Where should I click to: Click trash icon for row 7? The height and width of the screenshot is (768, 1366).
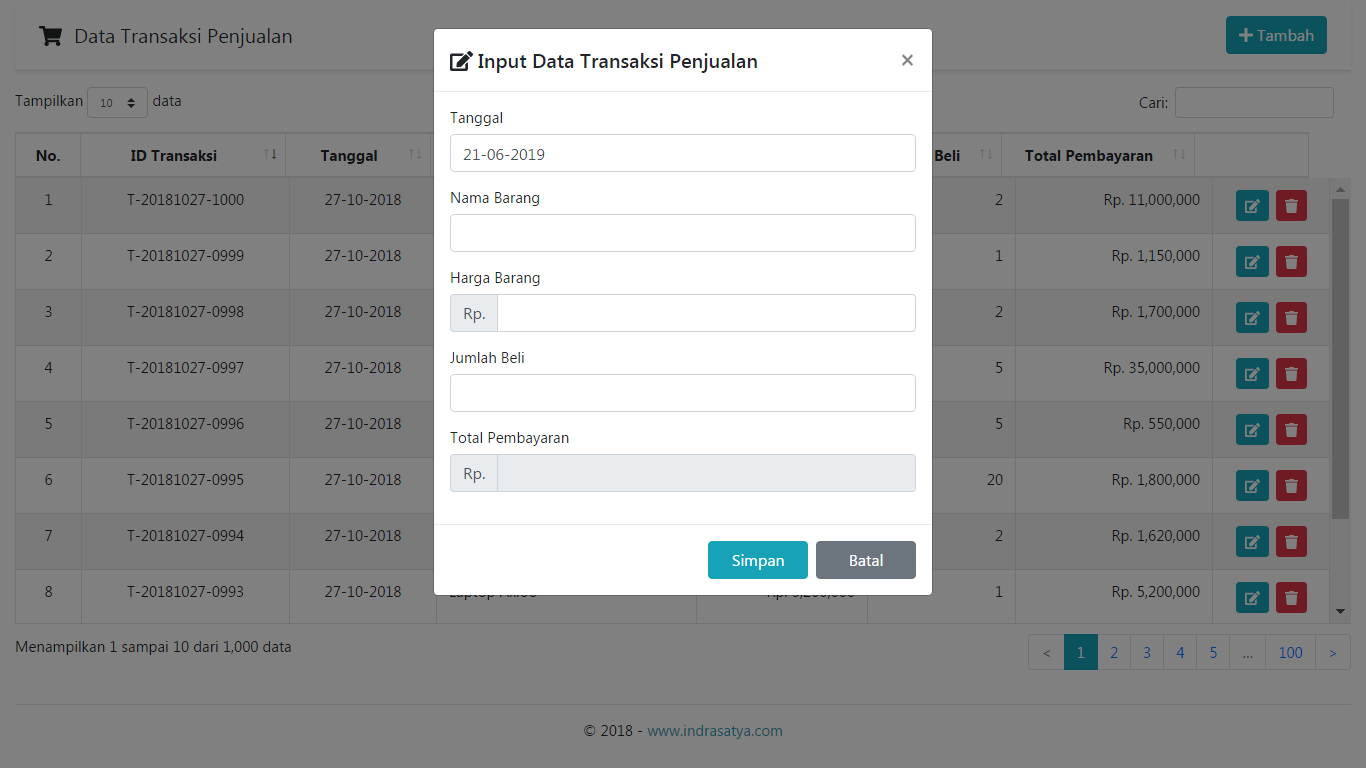pyautogui.click(x=1291, y=542)
